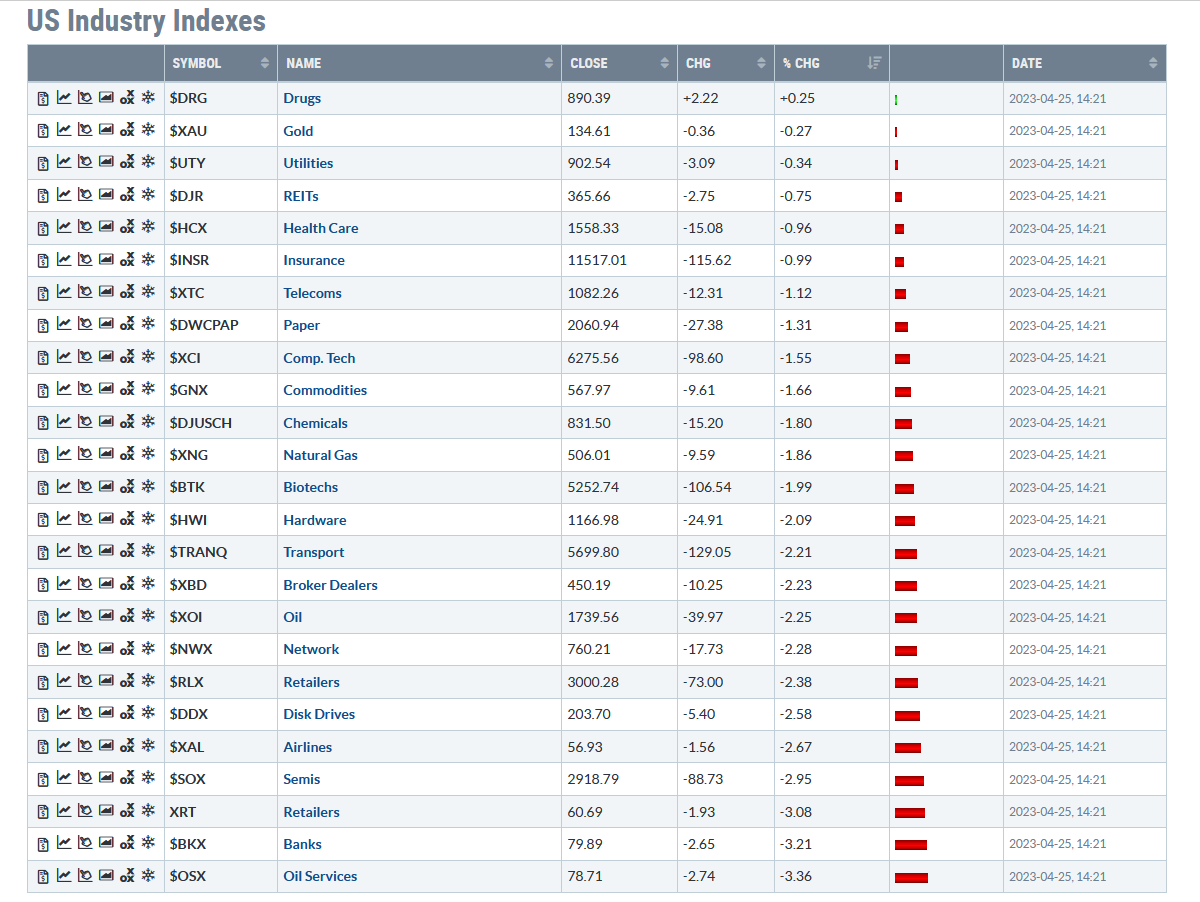This screenshot has height=902, width=1200.
Task: Open the Natural Gas index link
Action: [x=320, y=455]
